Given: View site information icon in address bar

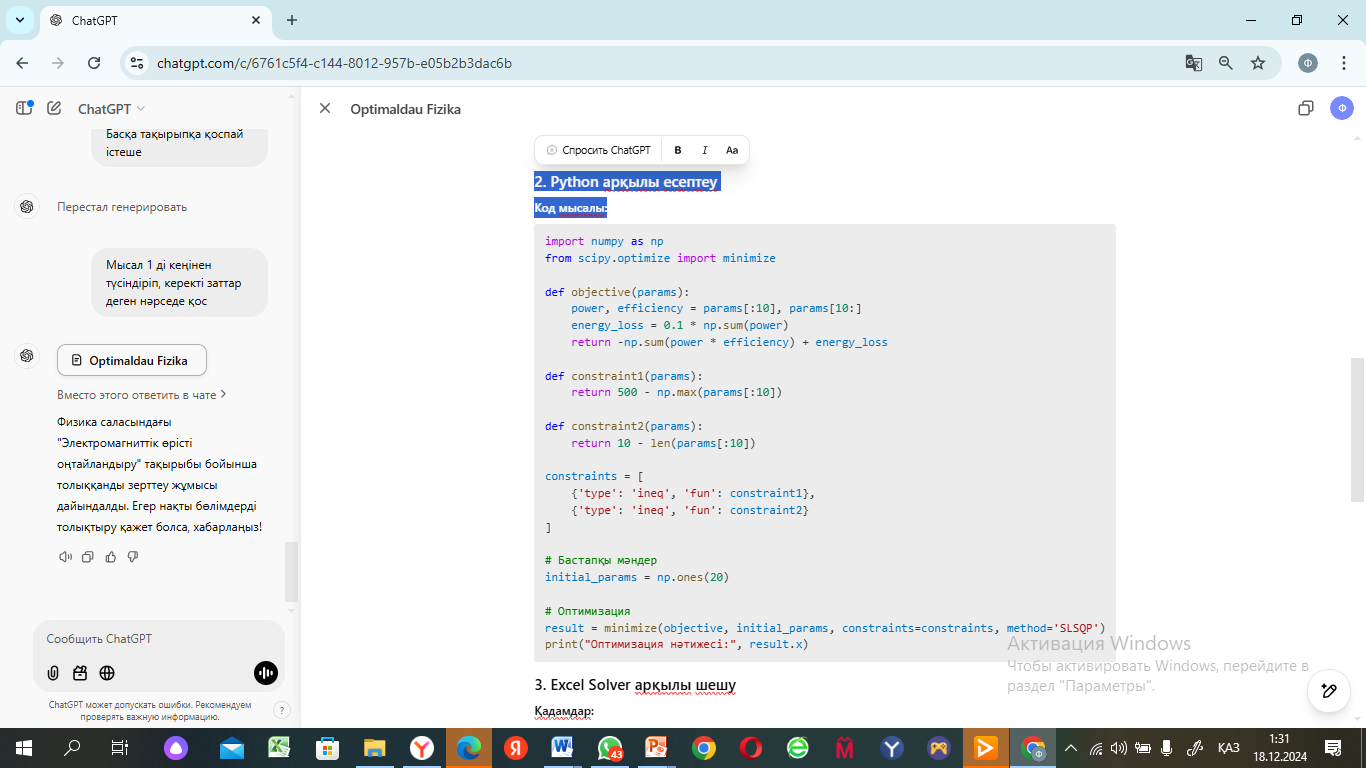Looking at the screenshot, I should [138, 63].
